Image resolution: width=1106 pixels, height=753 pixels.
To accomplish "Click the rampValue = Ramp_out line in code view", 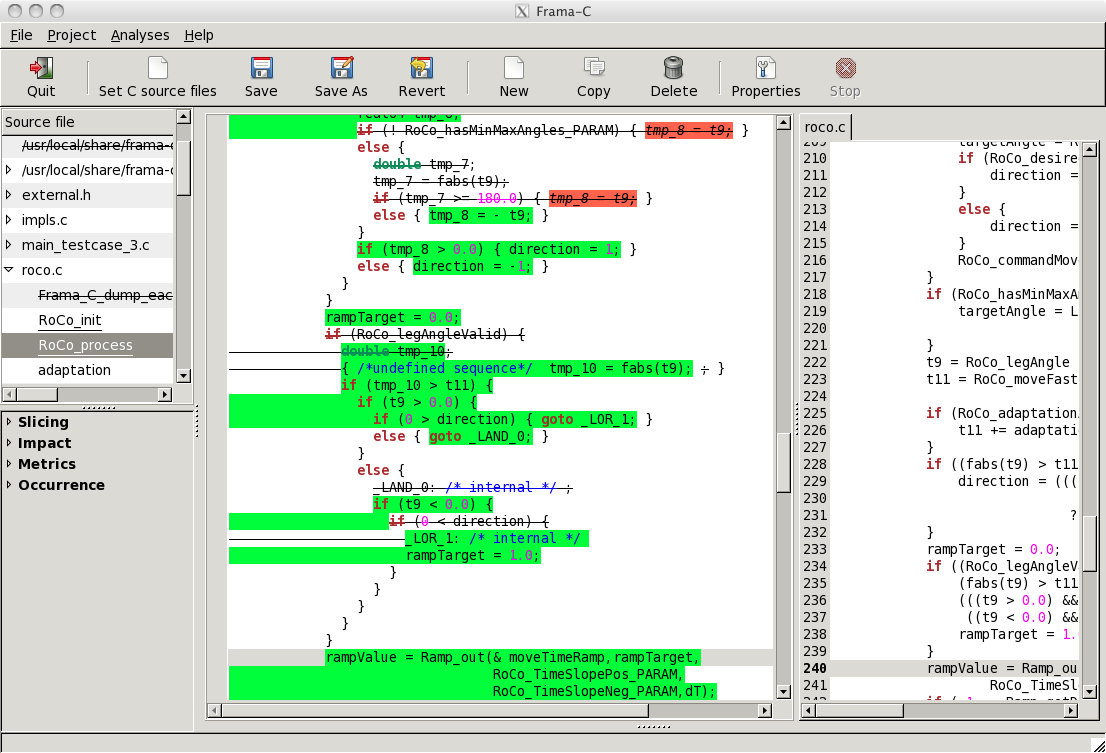I will click(513, 658).
